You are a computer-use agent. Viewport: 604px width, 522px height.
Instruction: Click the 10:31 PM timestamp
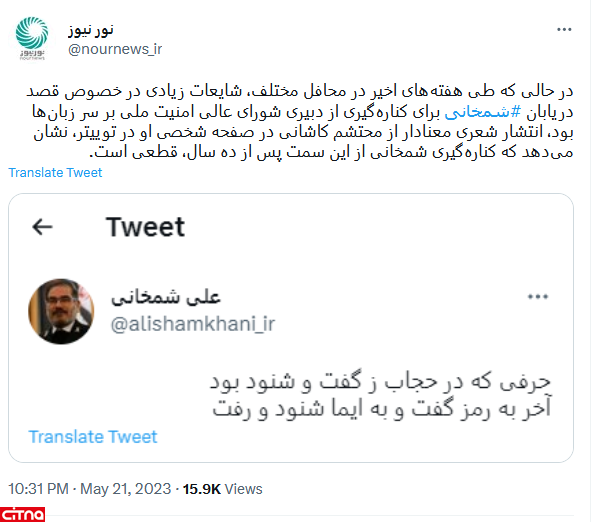click(x=38, y=489)
